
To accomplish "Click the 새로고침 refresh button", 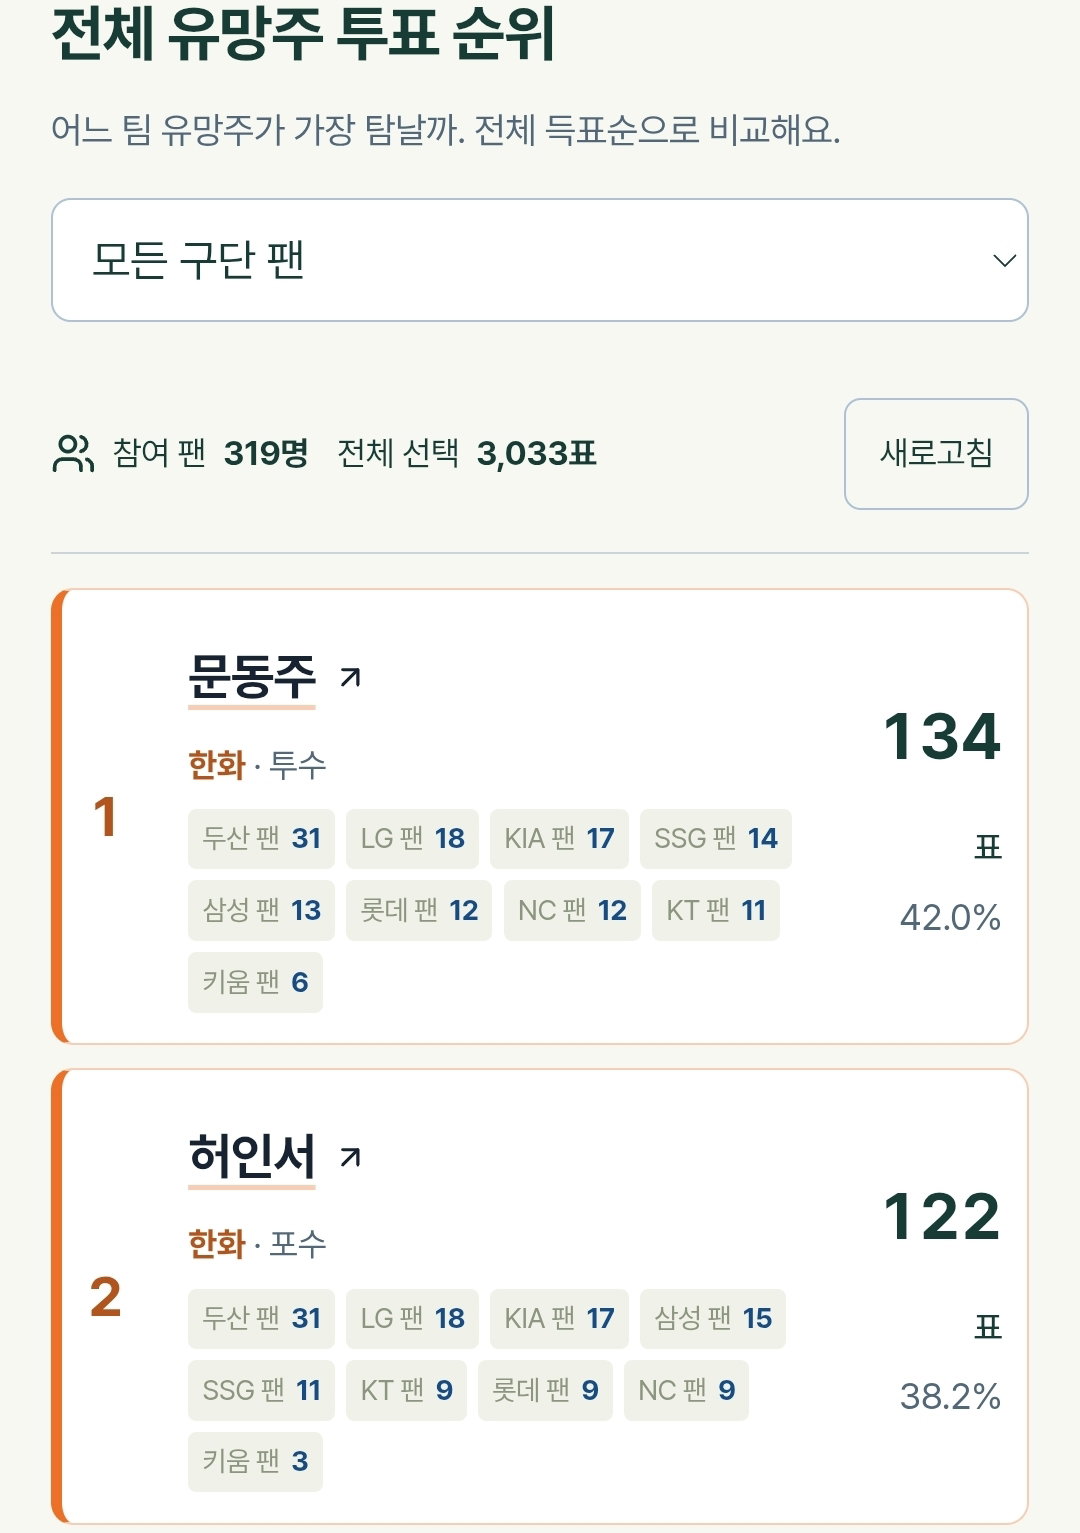I will [x=936, y=454].
